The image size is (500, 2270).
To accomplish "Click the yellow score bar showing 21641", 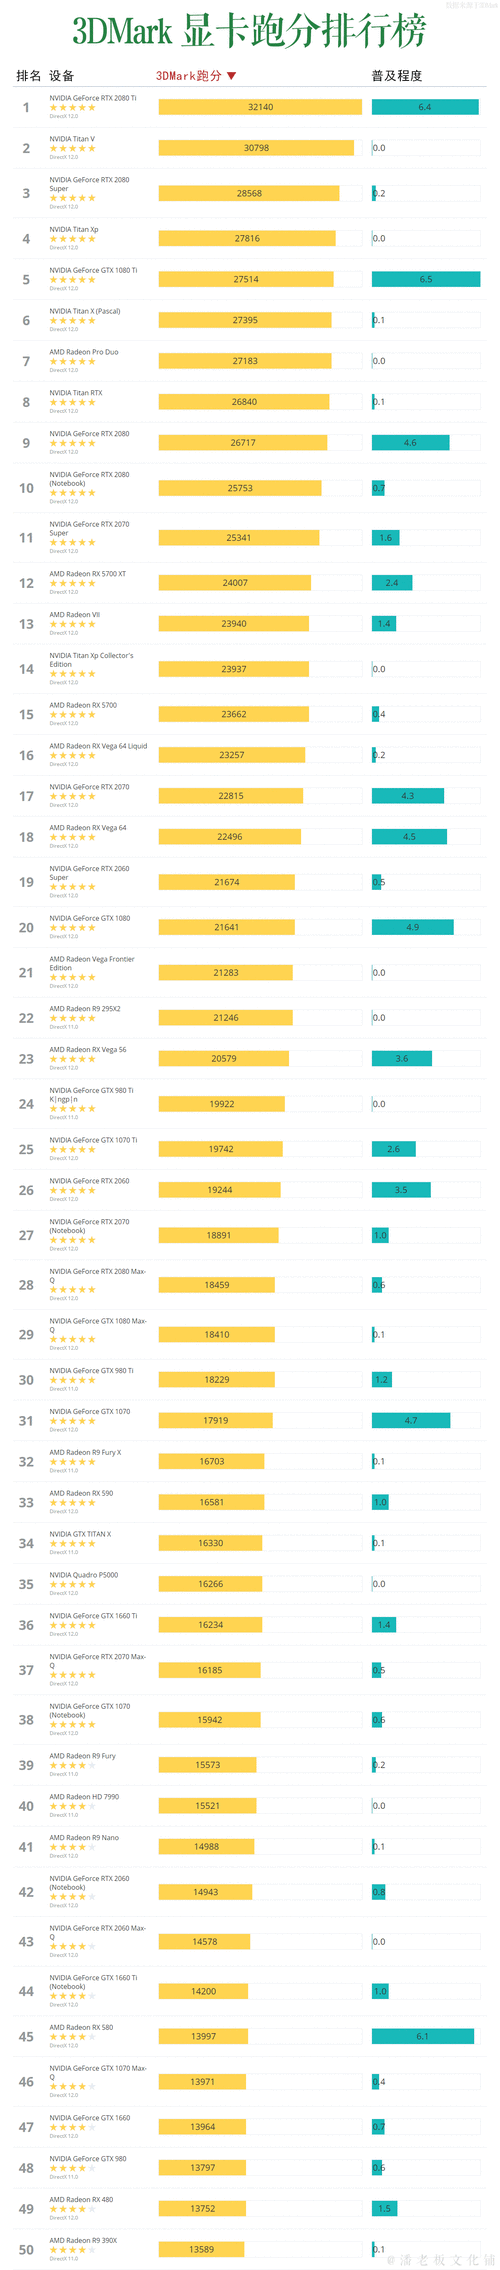I will 227,928.
